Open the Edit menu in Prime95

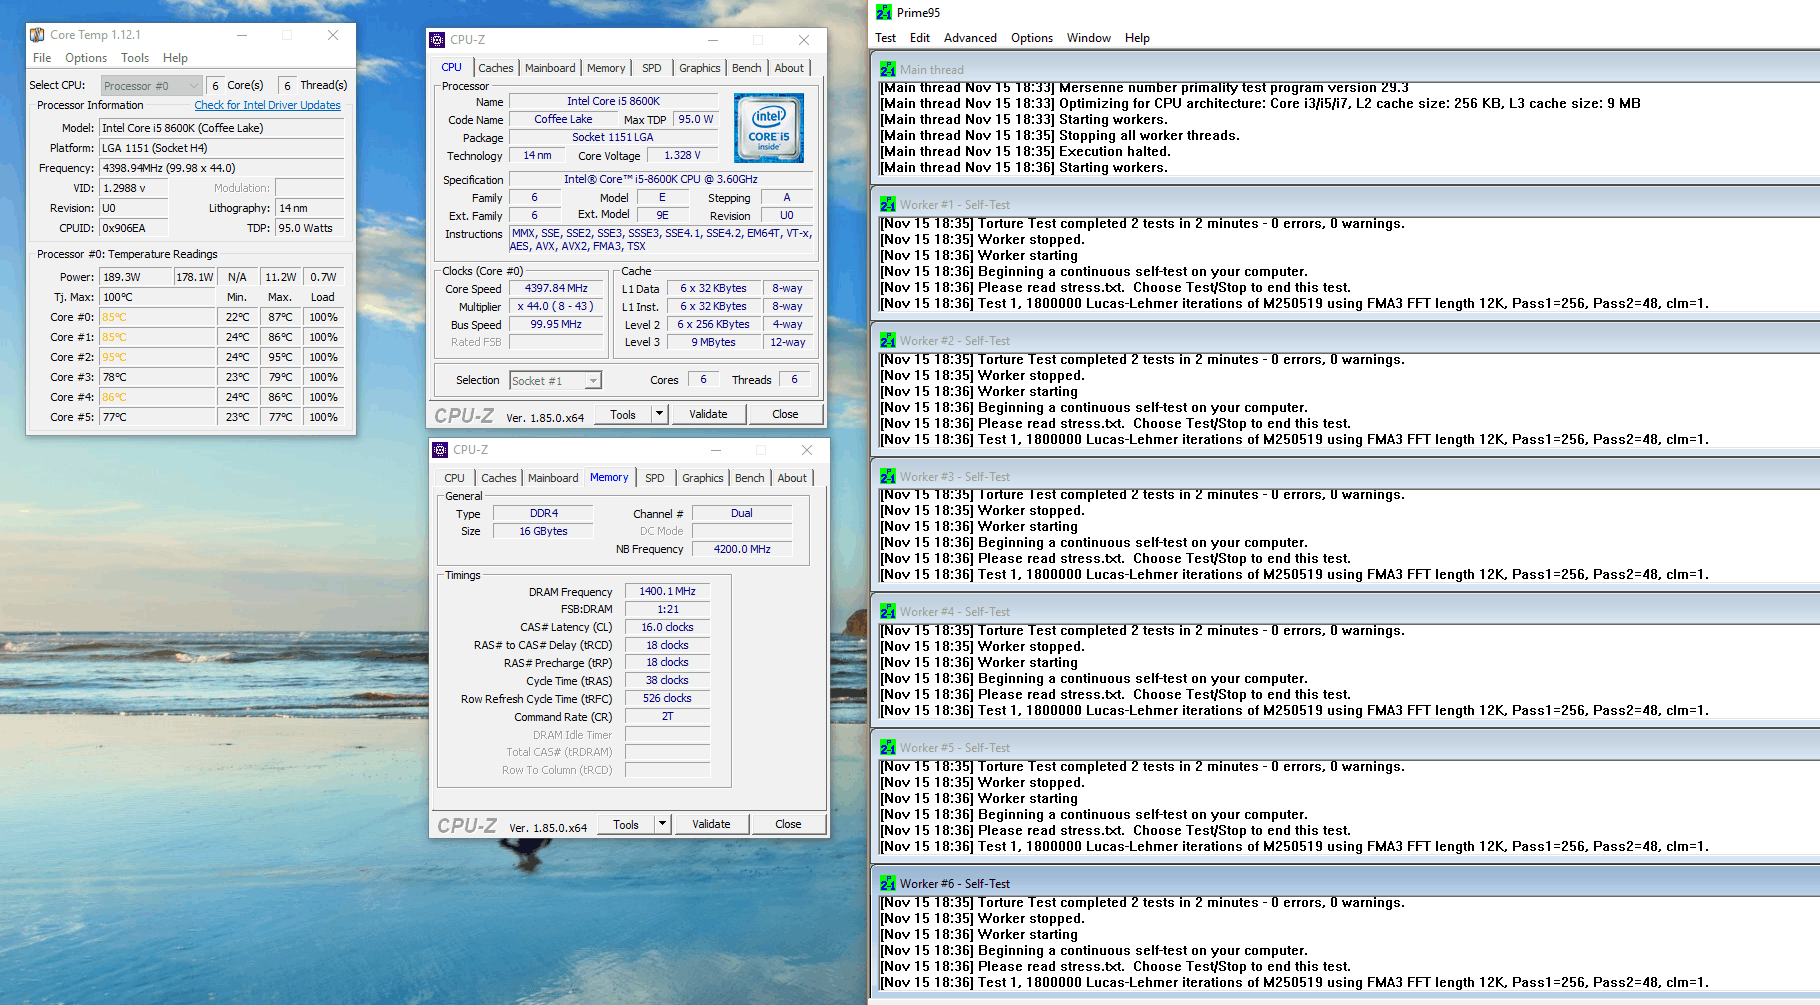[x=920, y=38]
